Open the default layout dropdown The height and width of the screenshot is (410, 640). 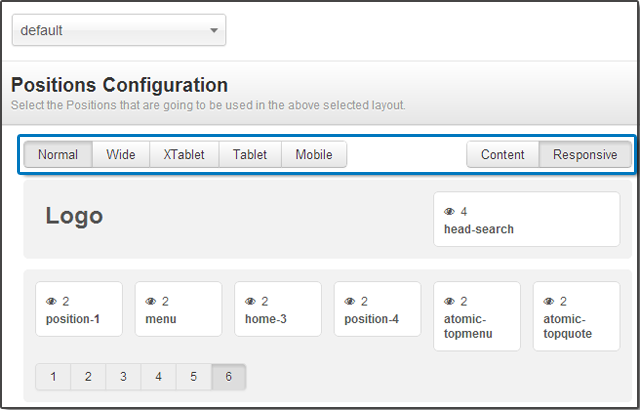pyautogui.click(x=119, y=30)
